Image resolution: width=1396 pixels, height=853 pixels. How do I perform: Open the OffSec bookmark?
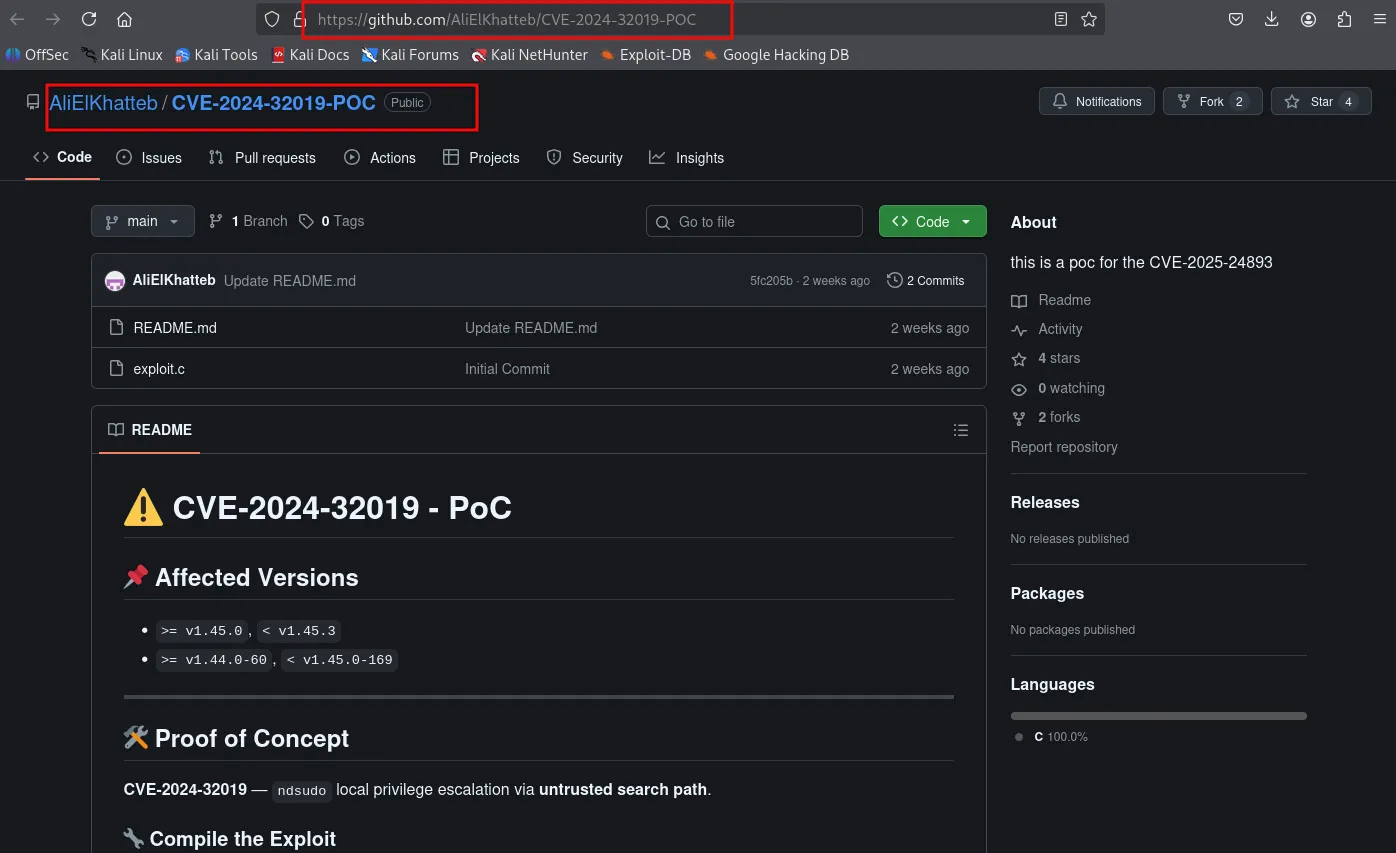point(37,55)
